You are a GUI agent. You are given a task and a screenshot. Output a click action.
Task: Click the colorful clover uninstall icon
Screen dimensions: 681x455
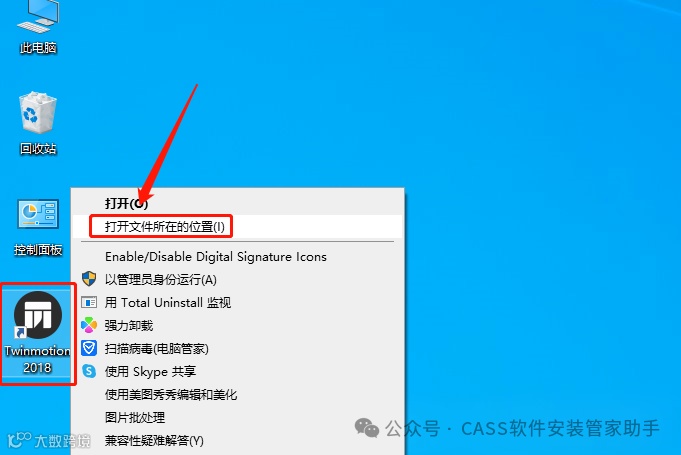[x=89, y=325]
